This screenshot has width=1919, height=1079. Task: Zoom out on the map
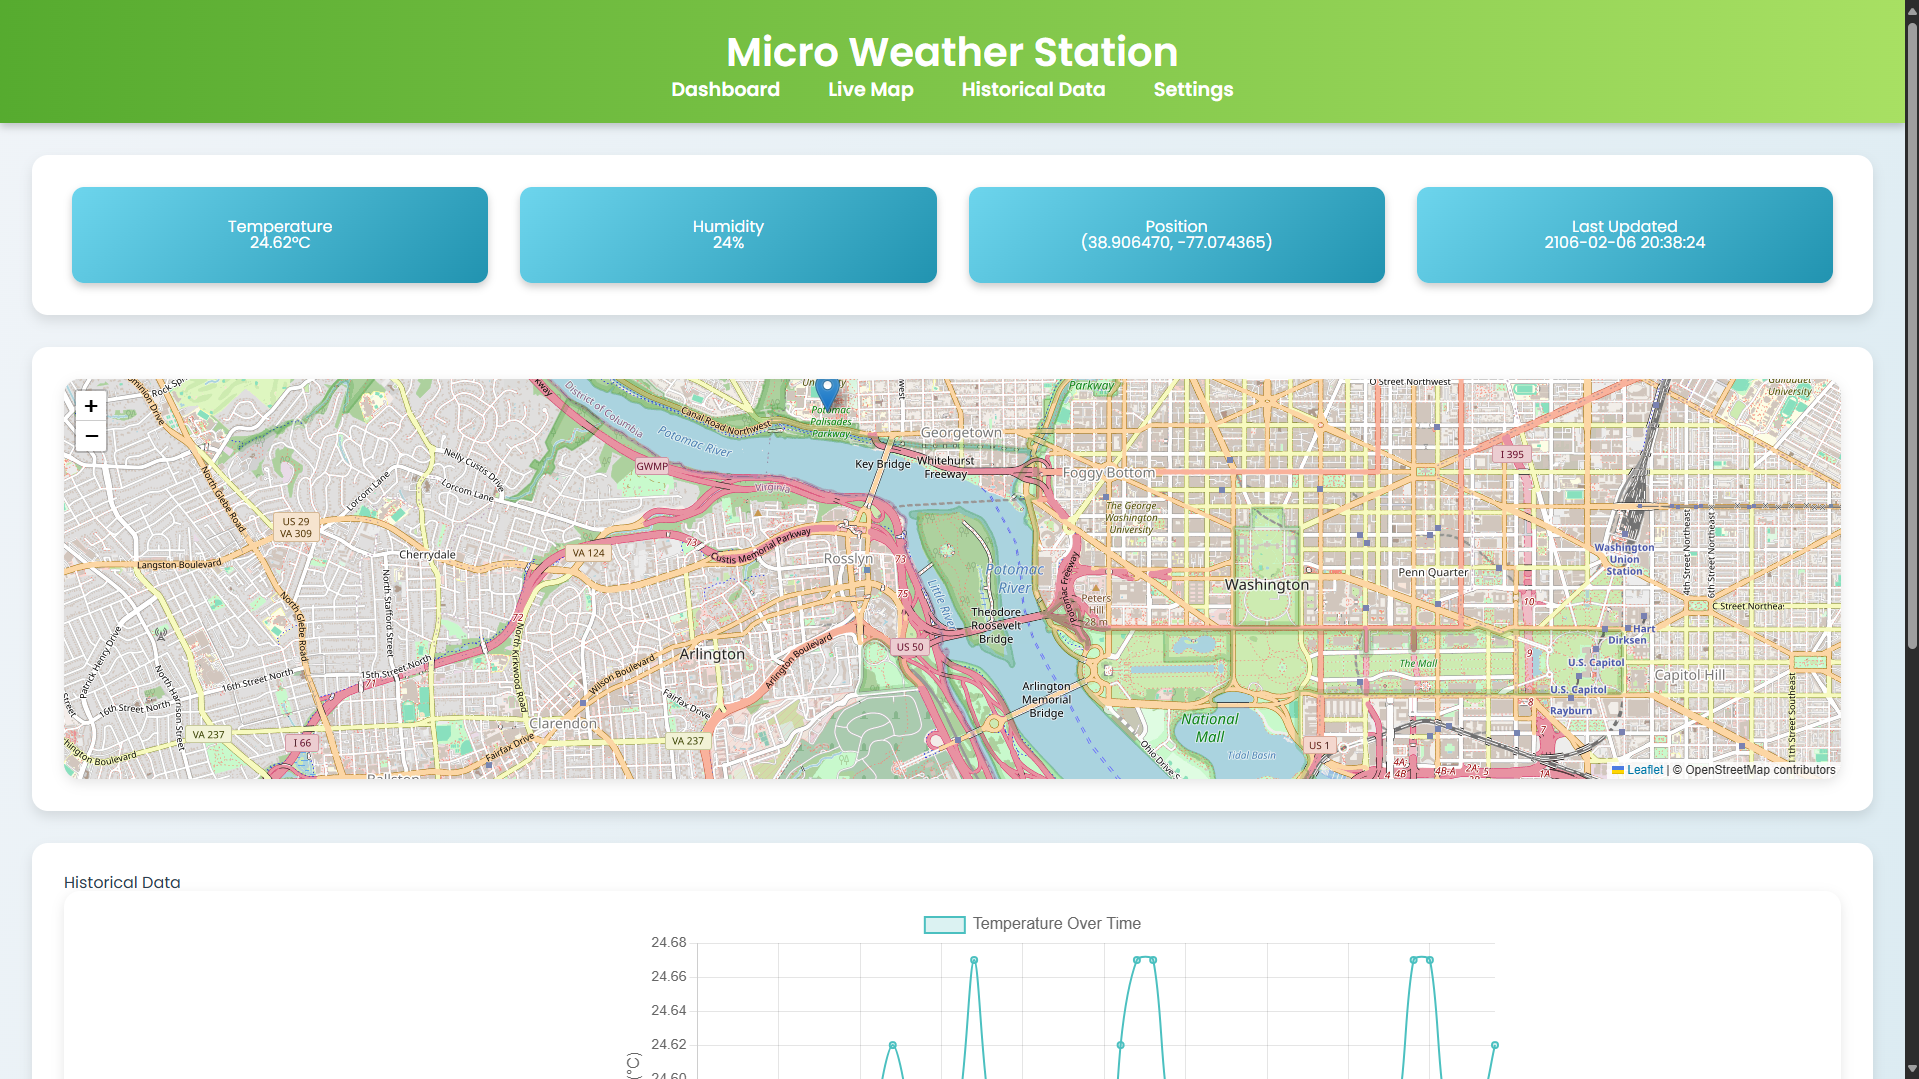91,436
